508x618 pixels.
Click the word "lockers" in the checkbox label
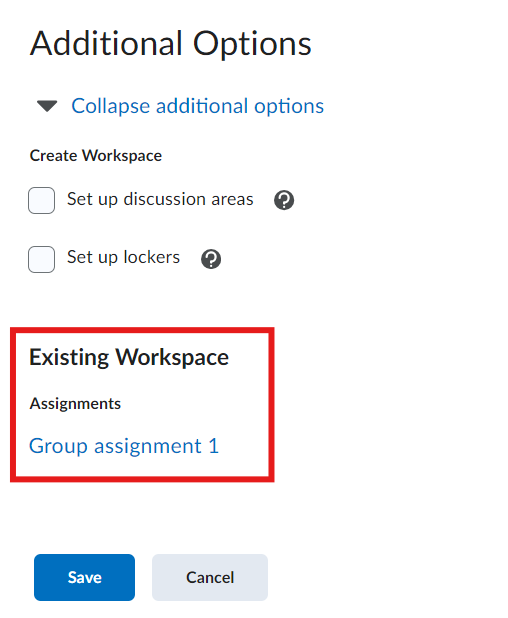[x=152, y=257]
